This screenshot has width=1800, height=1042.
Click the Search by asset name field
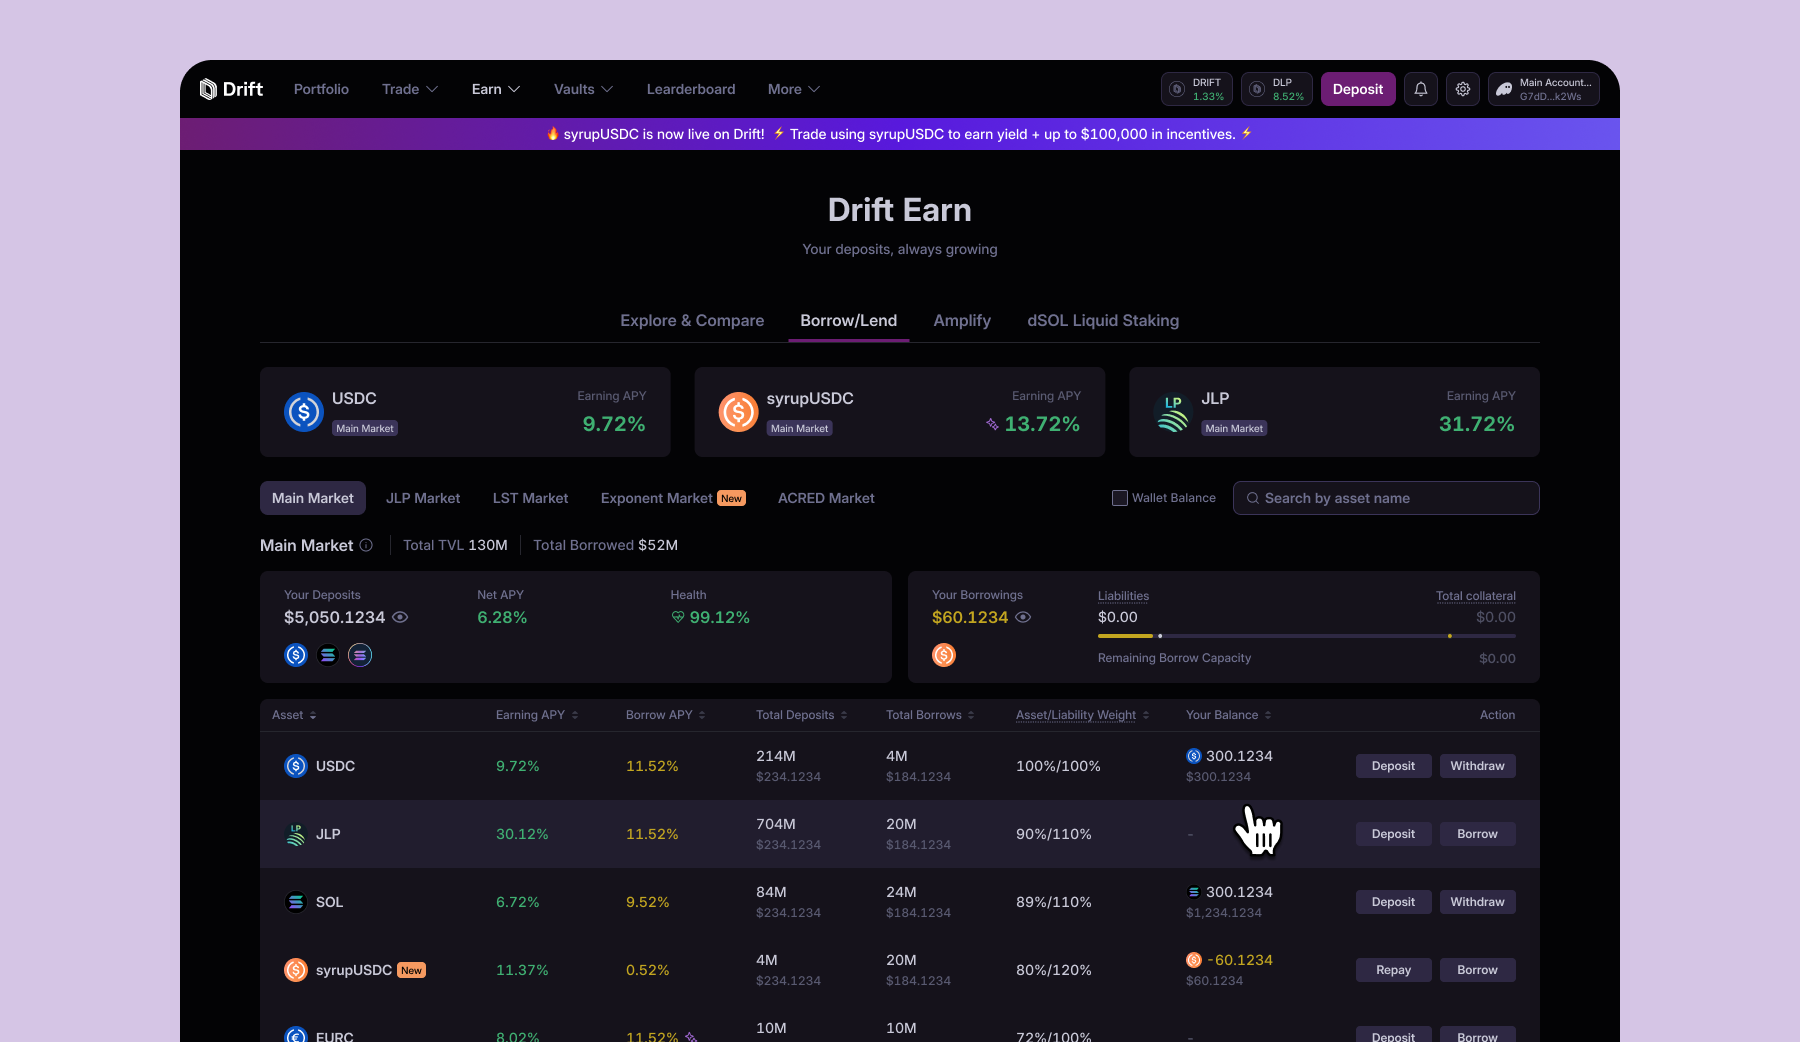1386,498
